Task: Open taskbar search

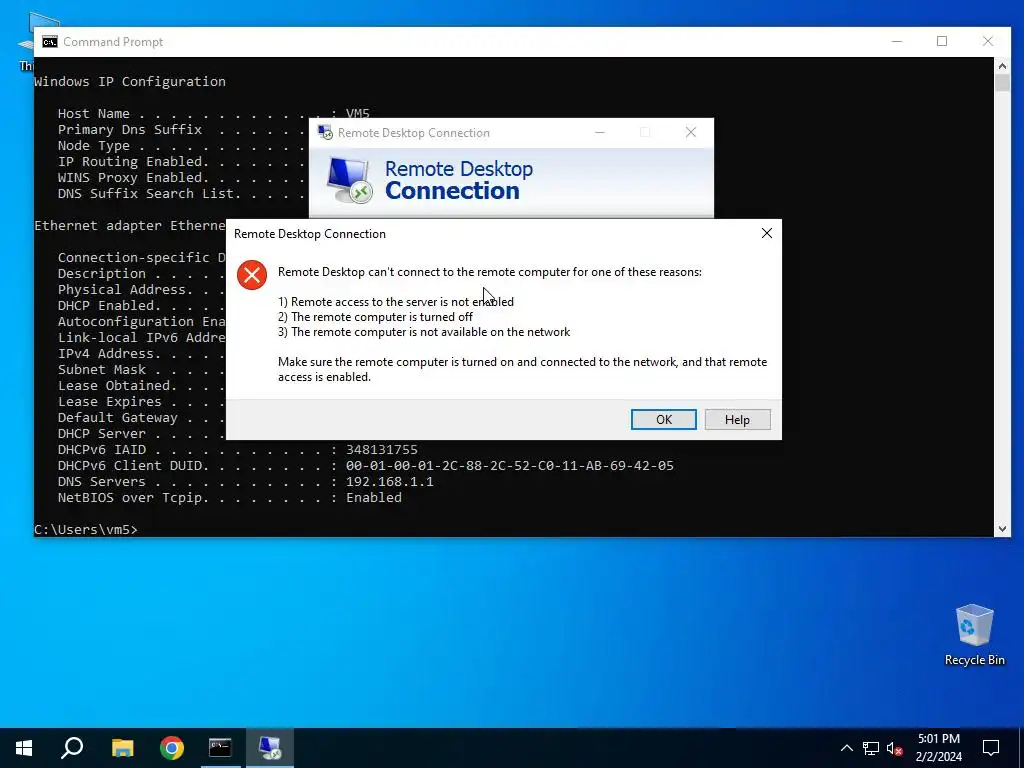Action: pos(72,748)
